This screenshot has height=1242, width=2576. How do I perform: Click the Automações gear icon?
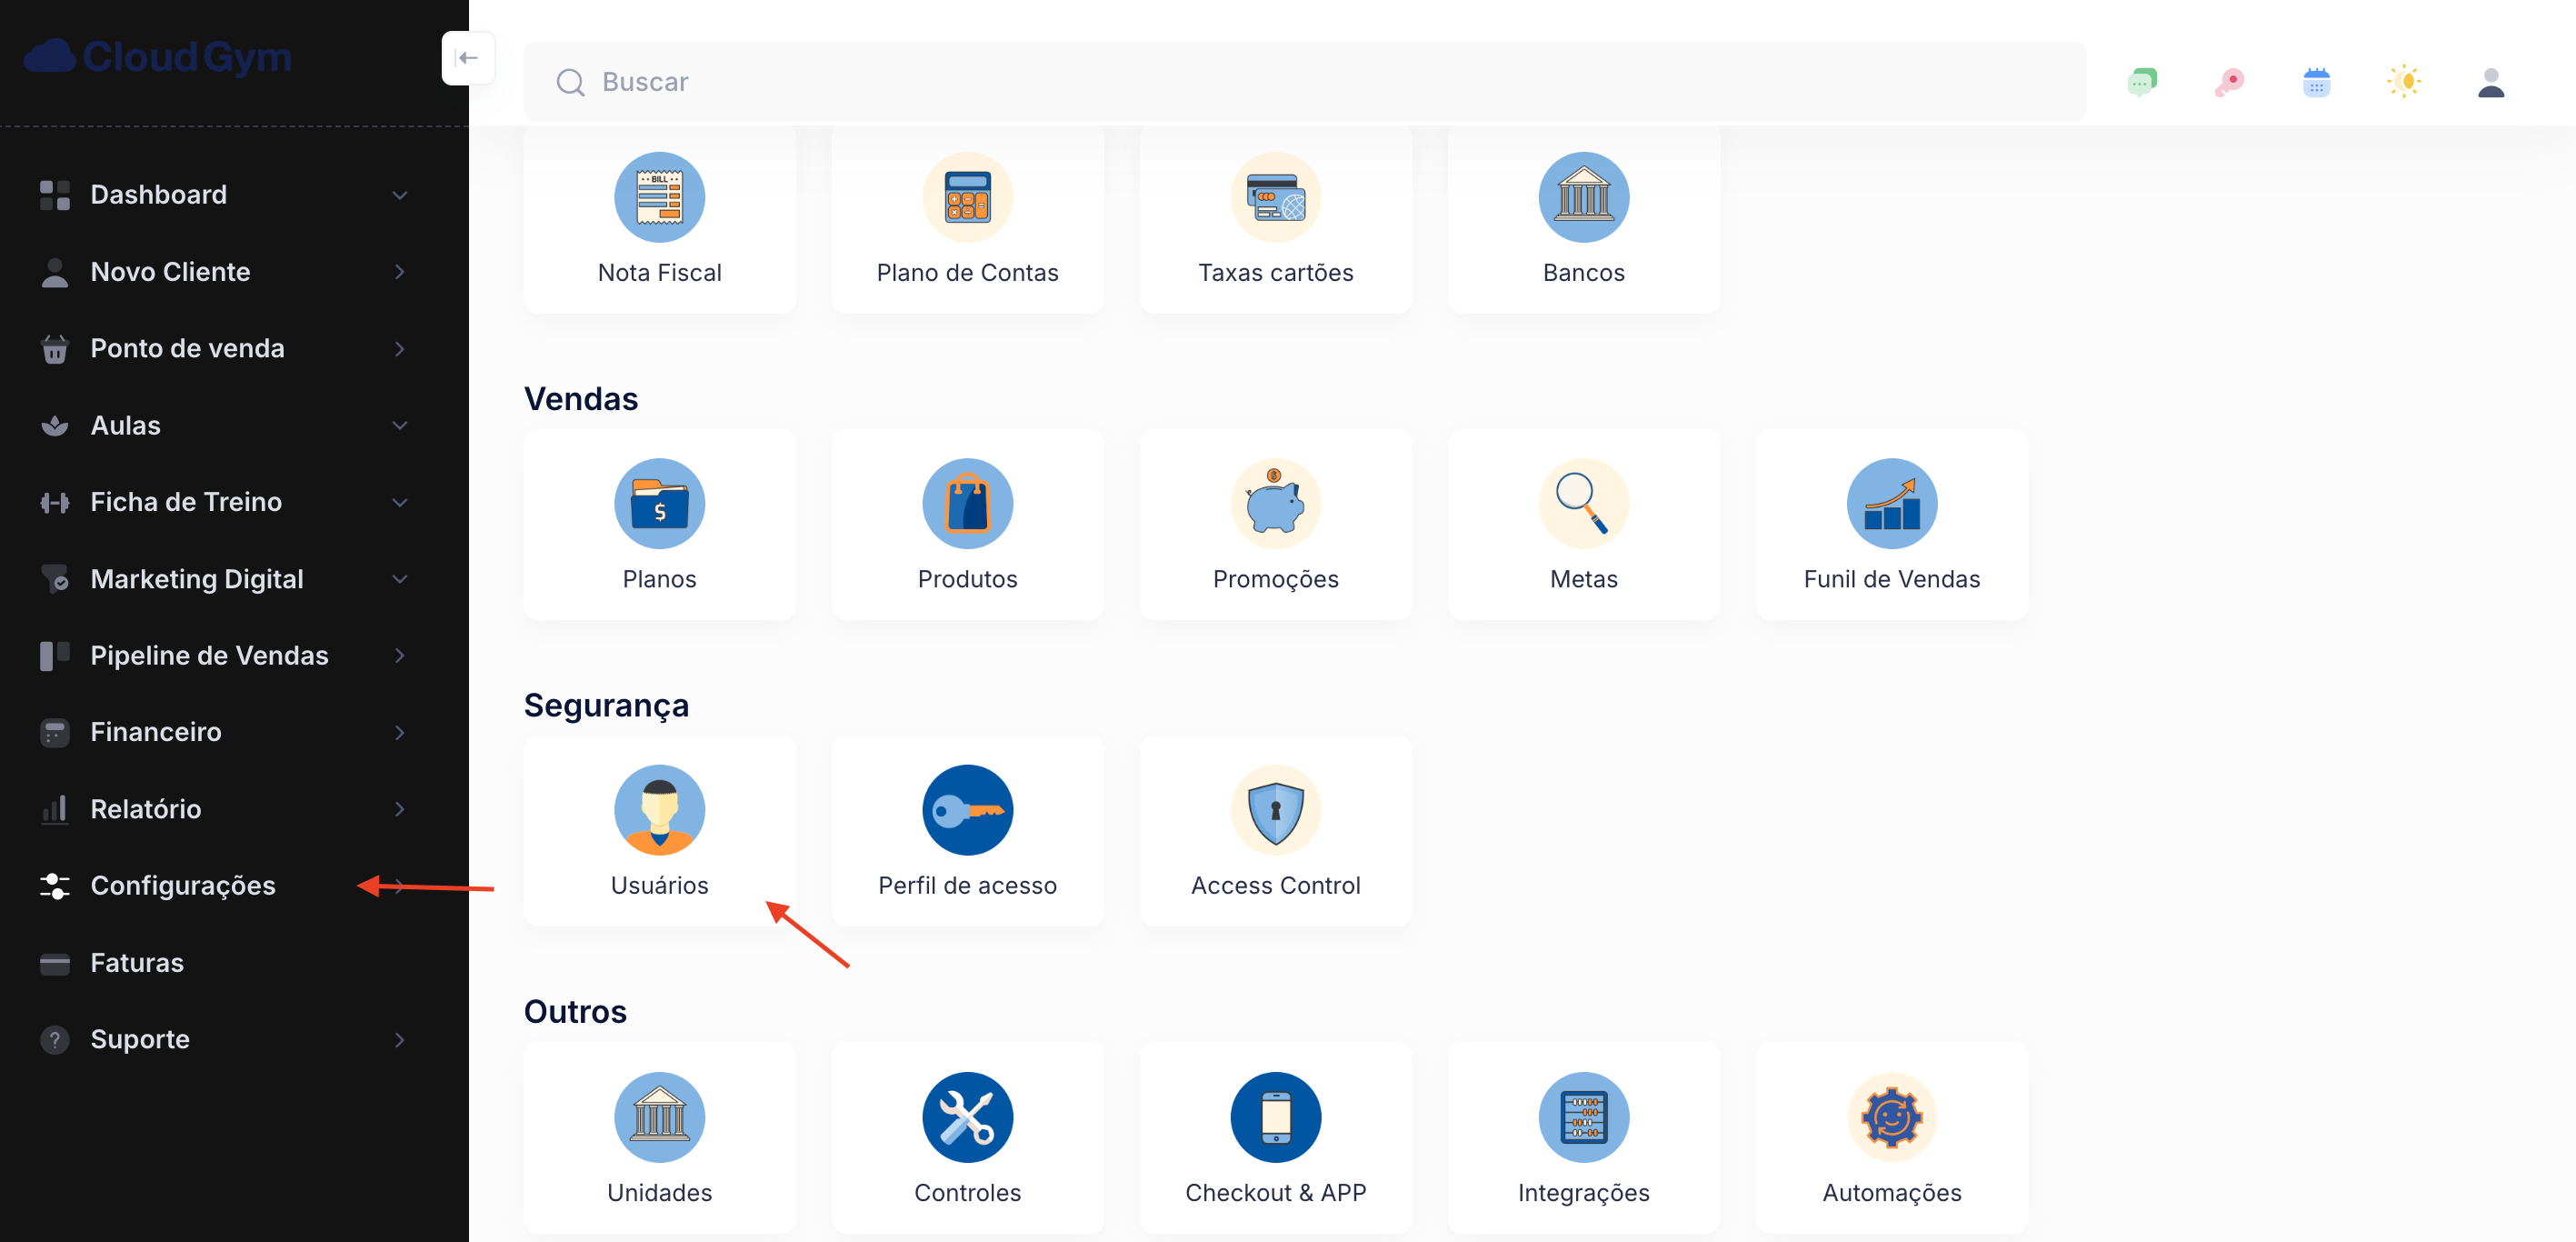click(1891, 1117)
